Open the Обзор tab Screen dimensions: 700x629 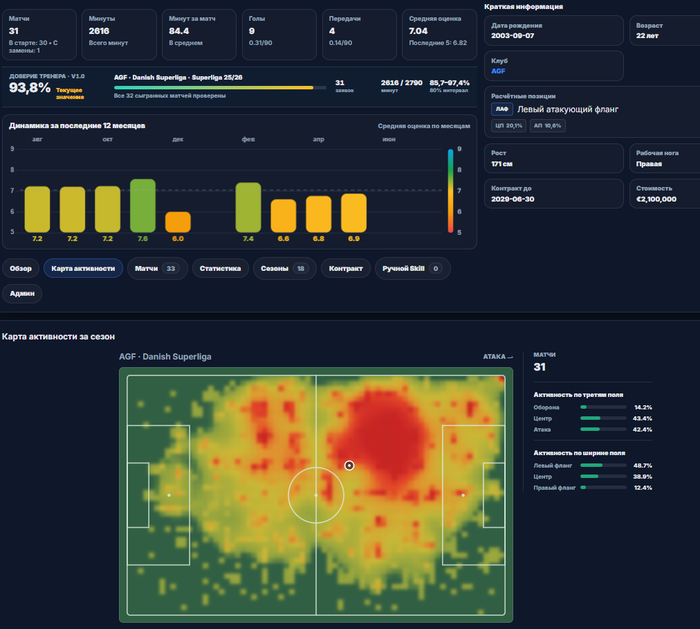(21, 268)
